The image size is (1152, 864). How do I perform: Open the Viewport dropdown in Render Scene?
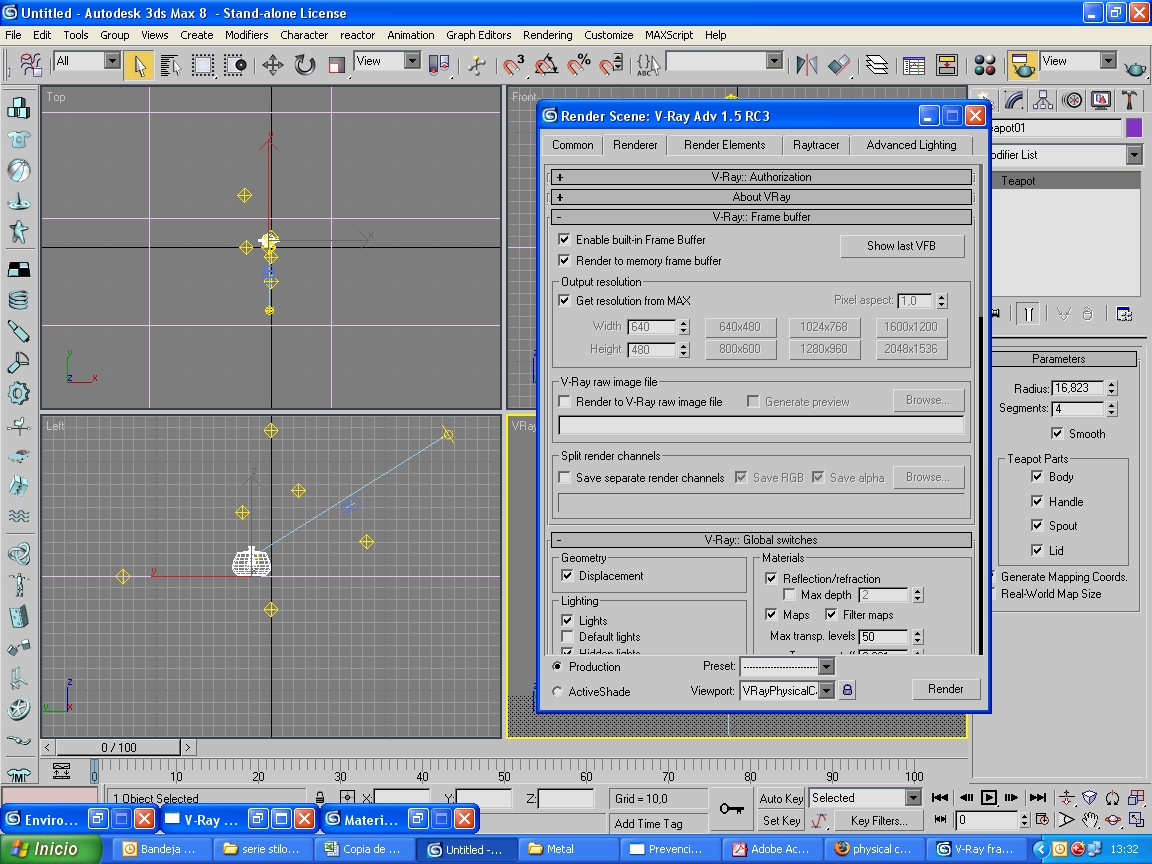826,691
